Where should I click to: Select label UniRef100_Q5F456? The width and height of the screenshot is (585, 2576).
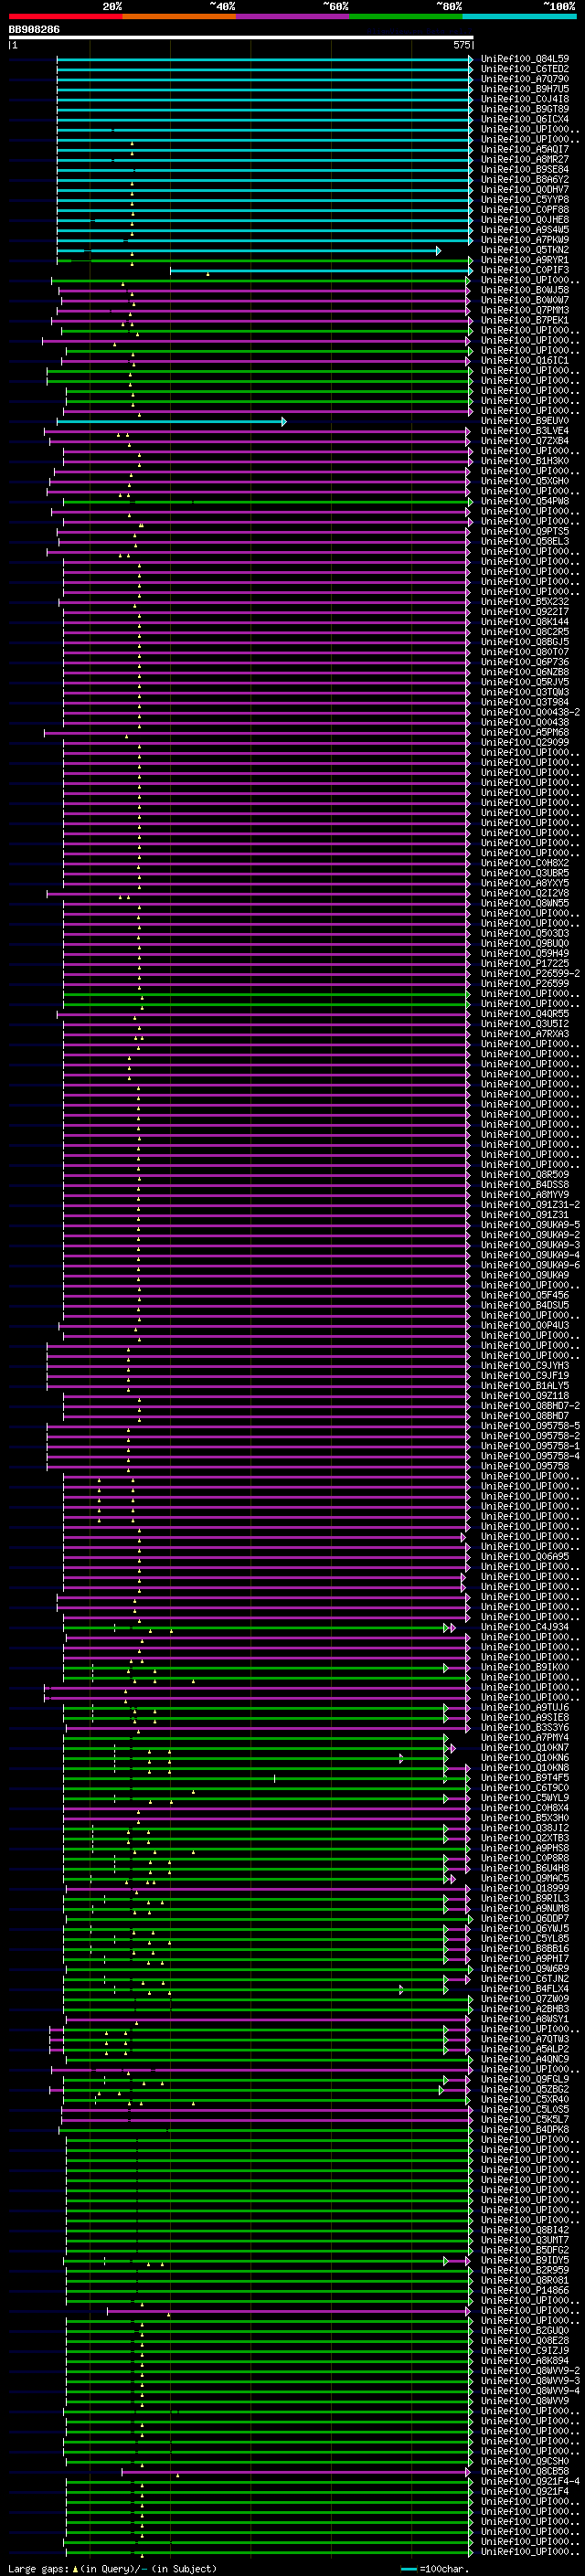[x=525, y=1295]
